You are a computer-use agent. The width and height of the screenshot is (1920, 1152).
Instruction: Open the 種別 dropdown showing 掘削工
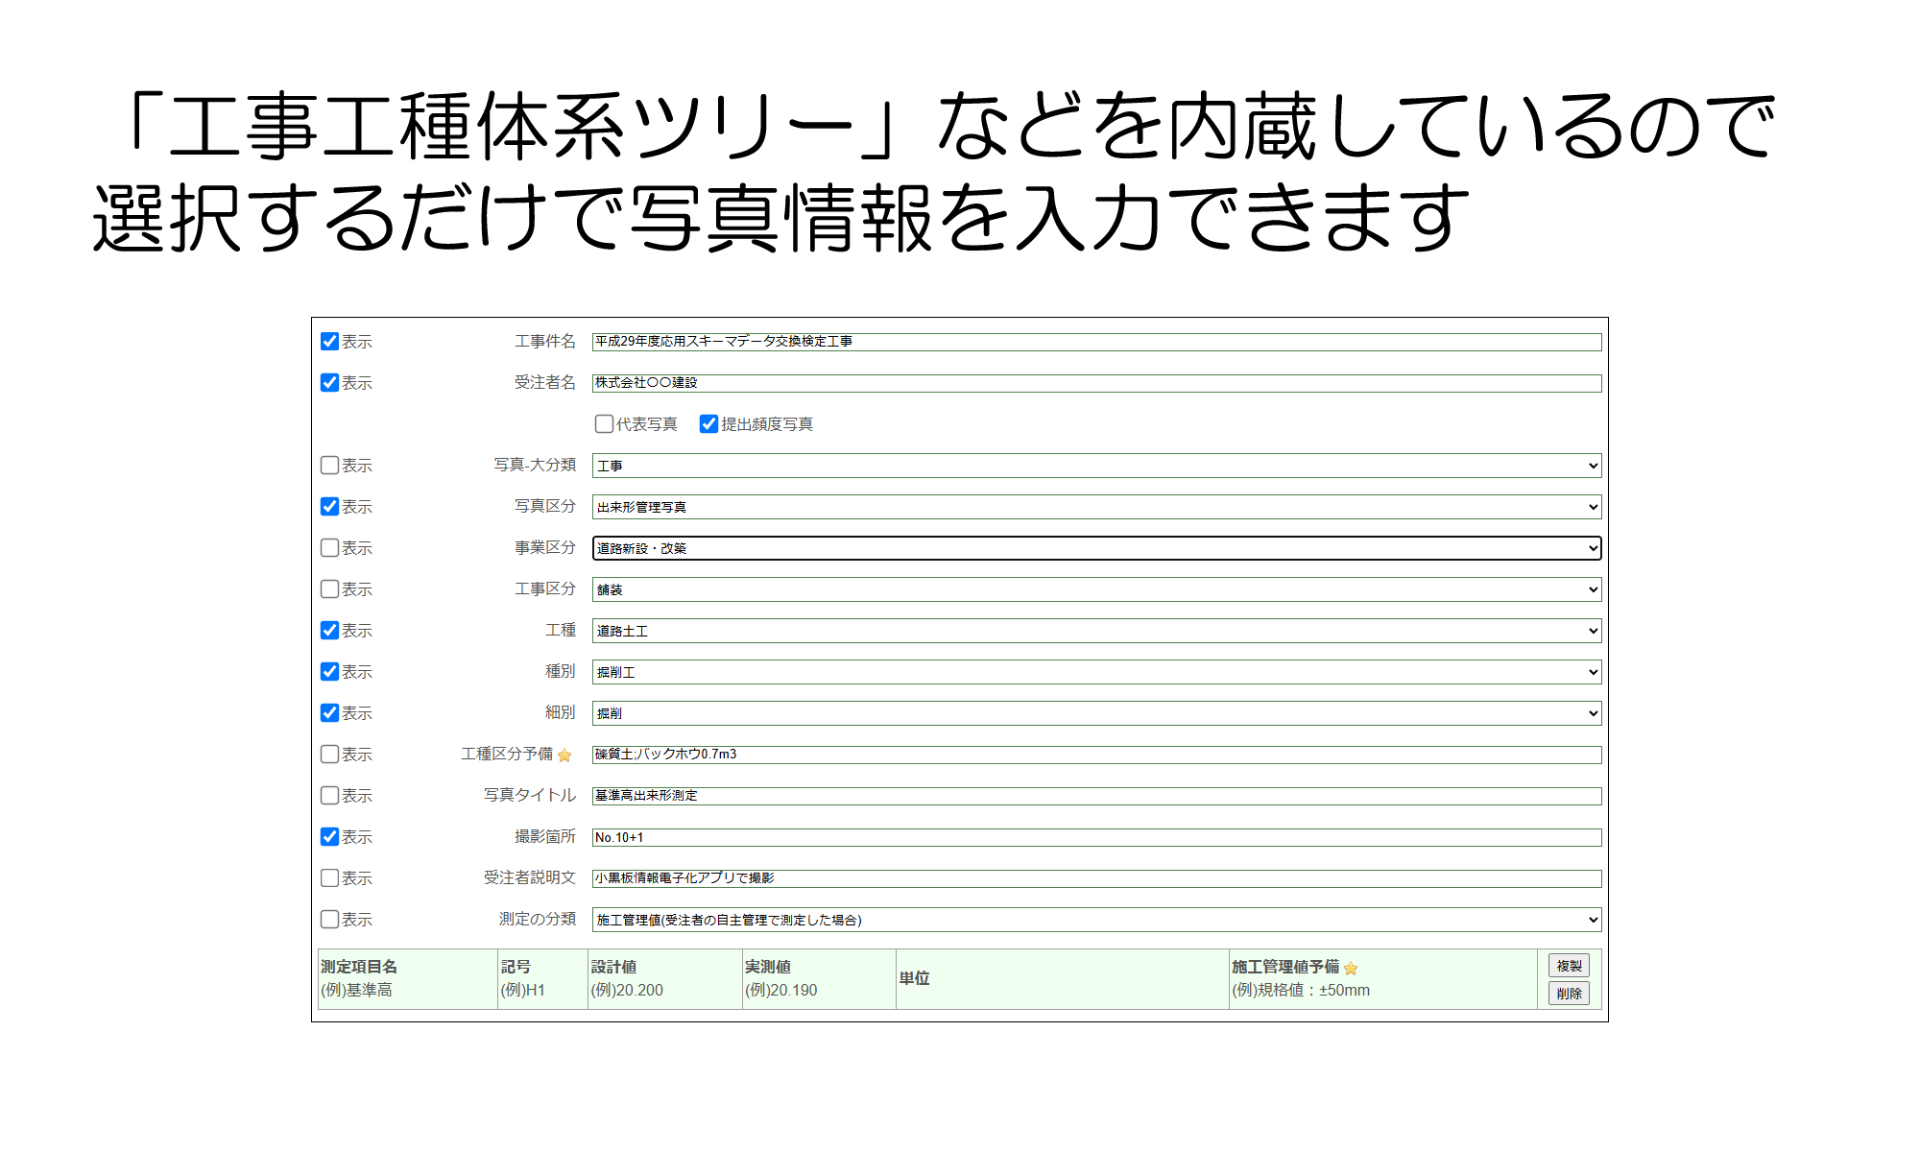(1590, 672)
